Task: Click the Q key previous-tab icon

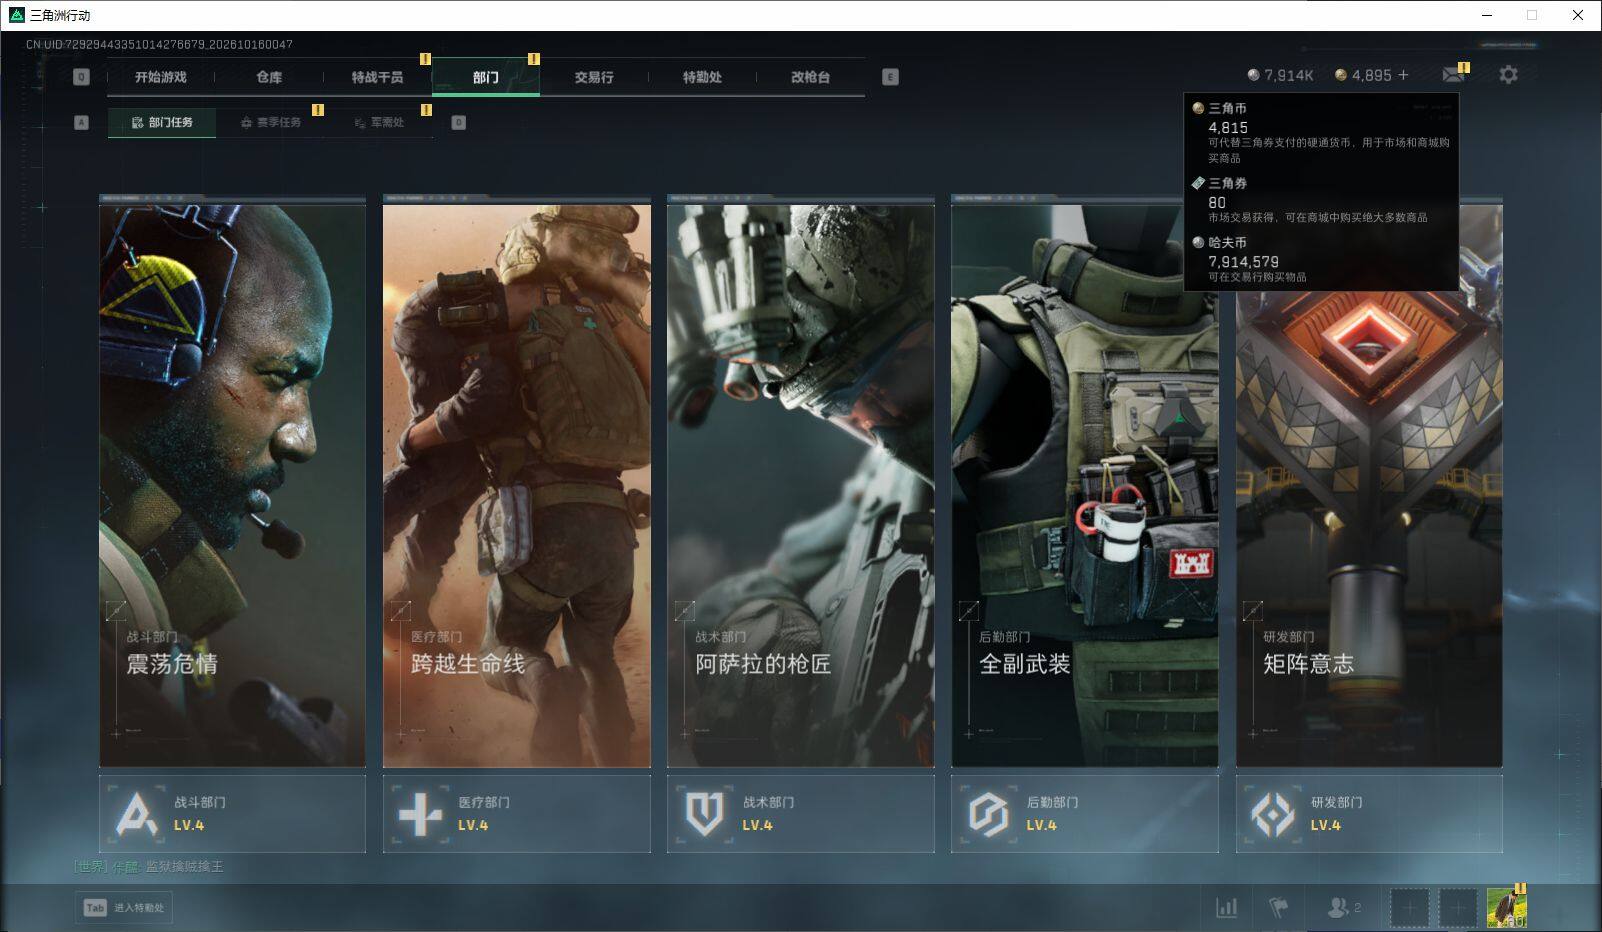Action: coord(82,77)
